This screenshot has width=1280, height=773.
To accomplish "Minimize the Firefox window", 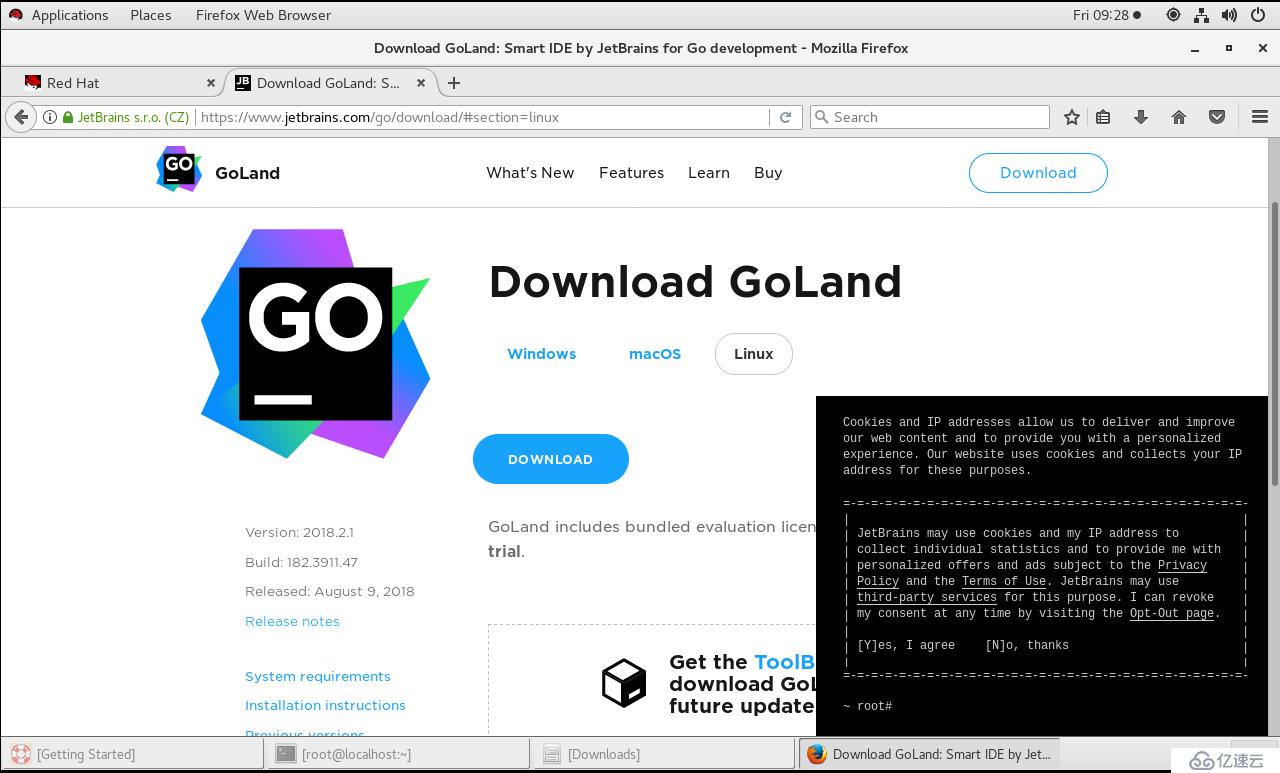I will 1196,48.
